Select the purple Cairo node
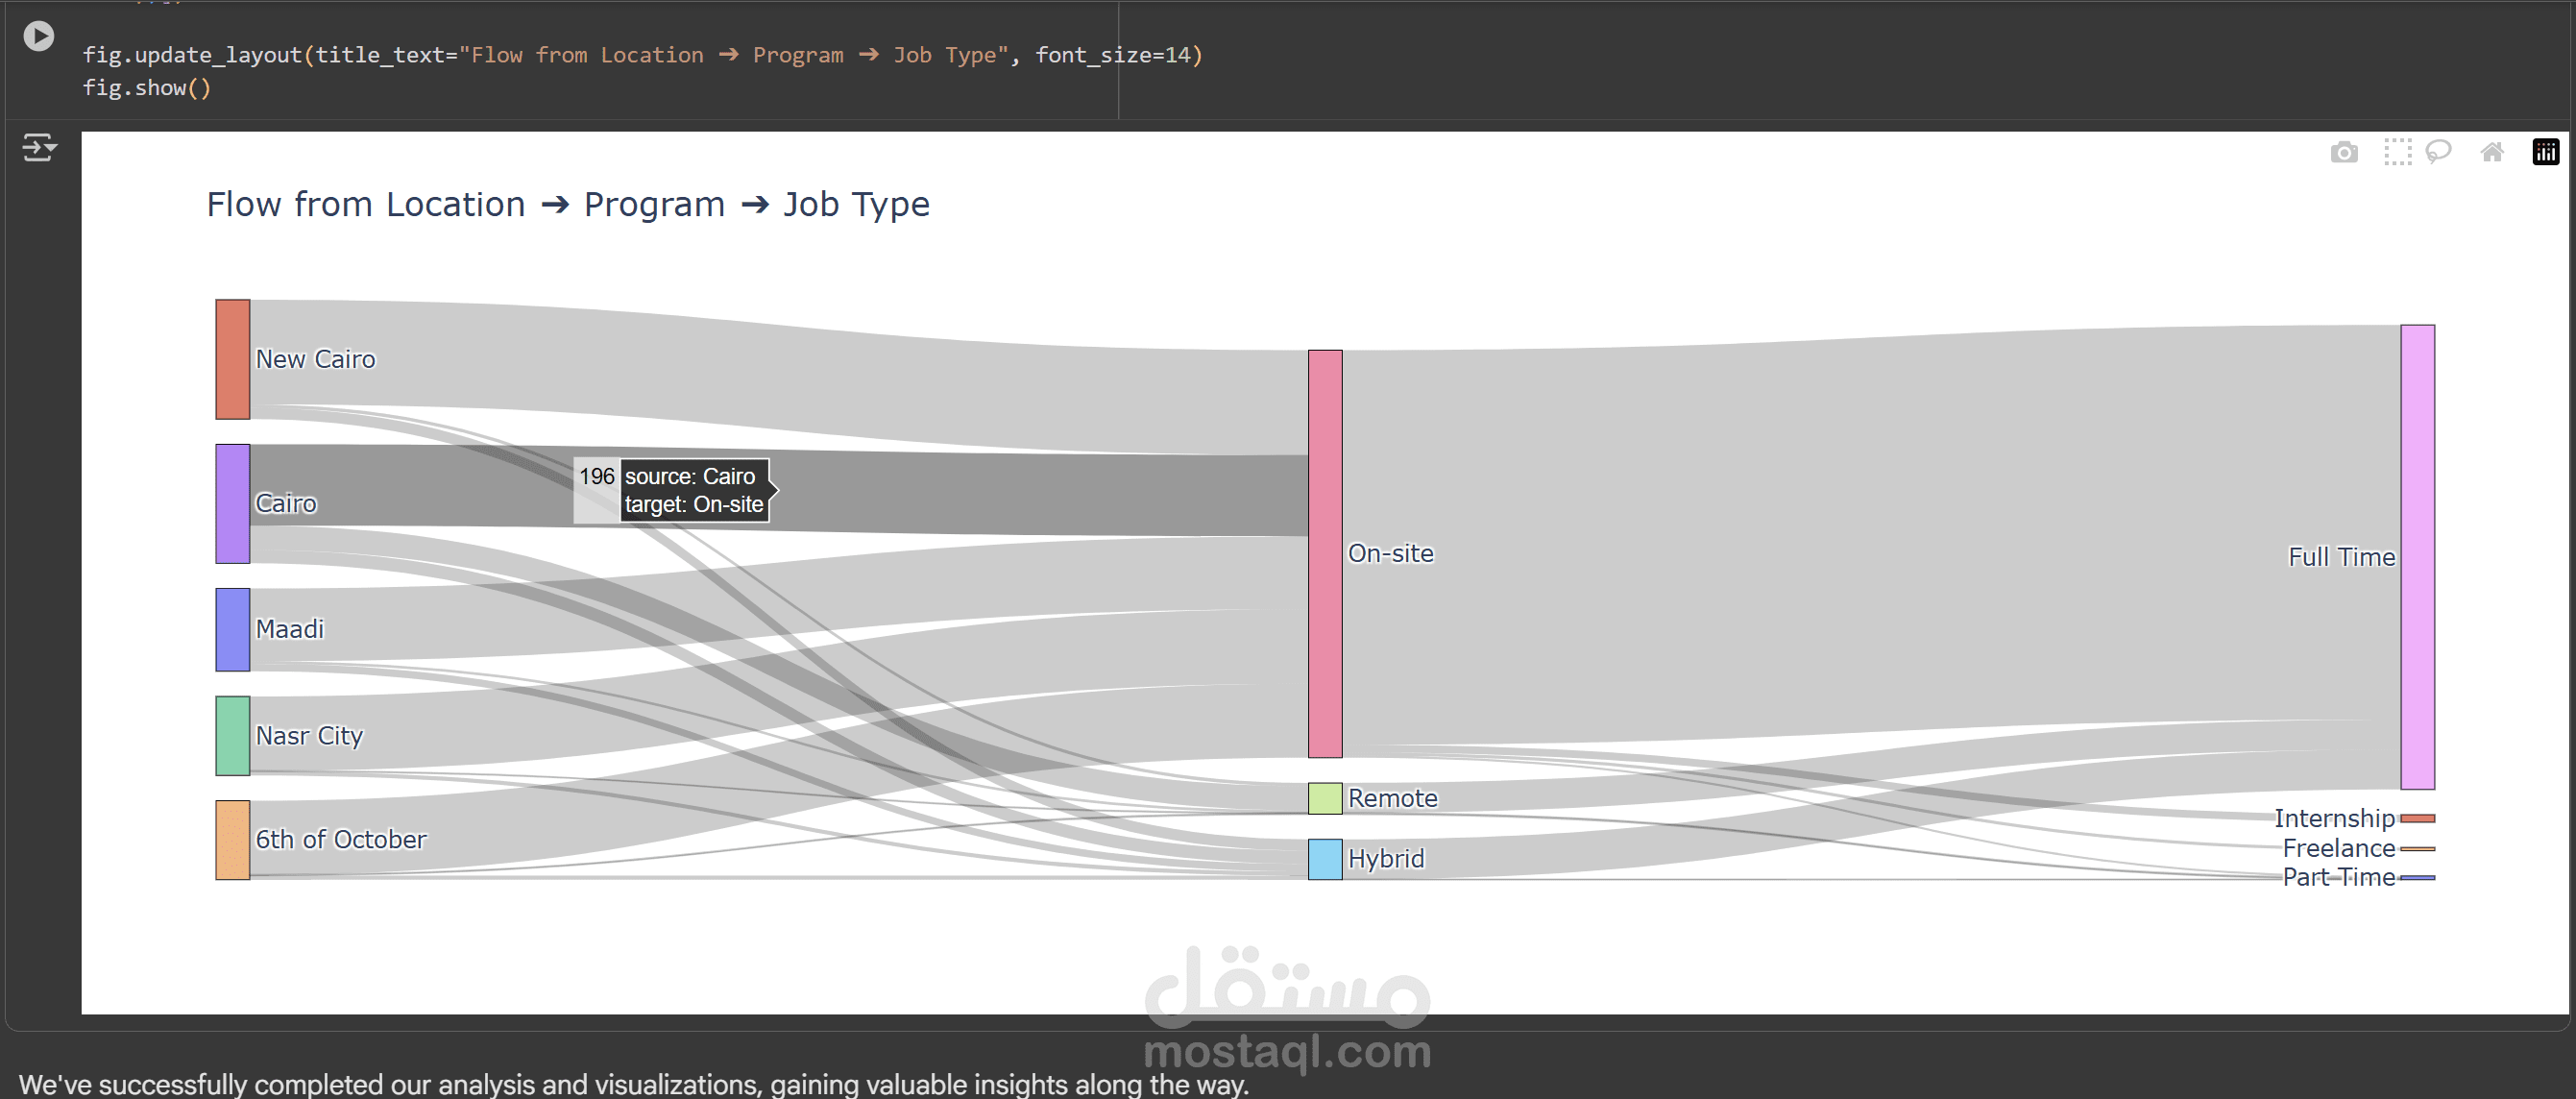Image resolution: width=2576 pixels, height=1099 pixels. (x=232, y=504)
